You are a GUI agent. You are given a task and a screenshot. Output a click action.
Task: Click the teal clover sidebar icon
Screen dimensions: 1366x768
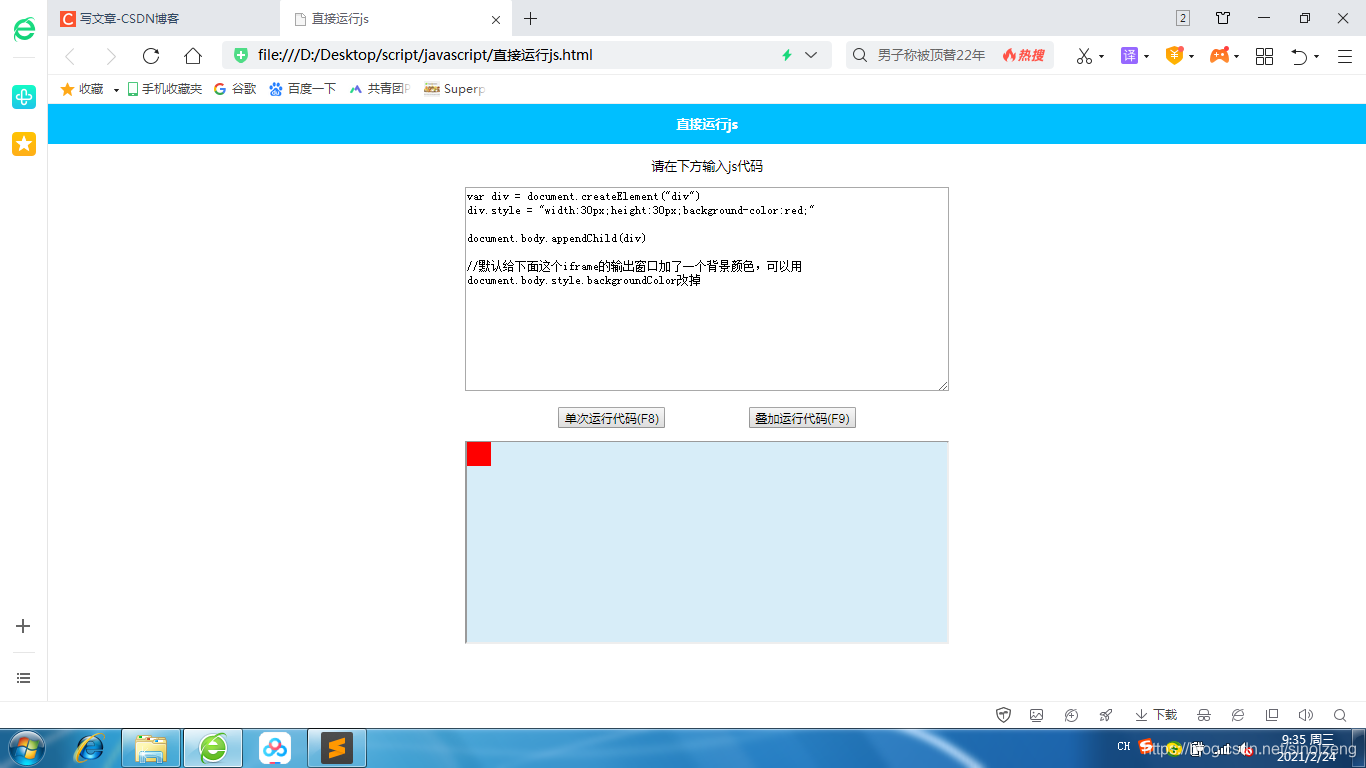(x=24, y=97)
